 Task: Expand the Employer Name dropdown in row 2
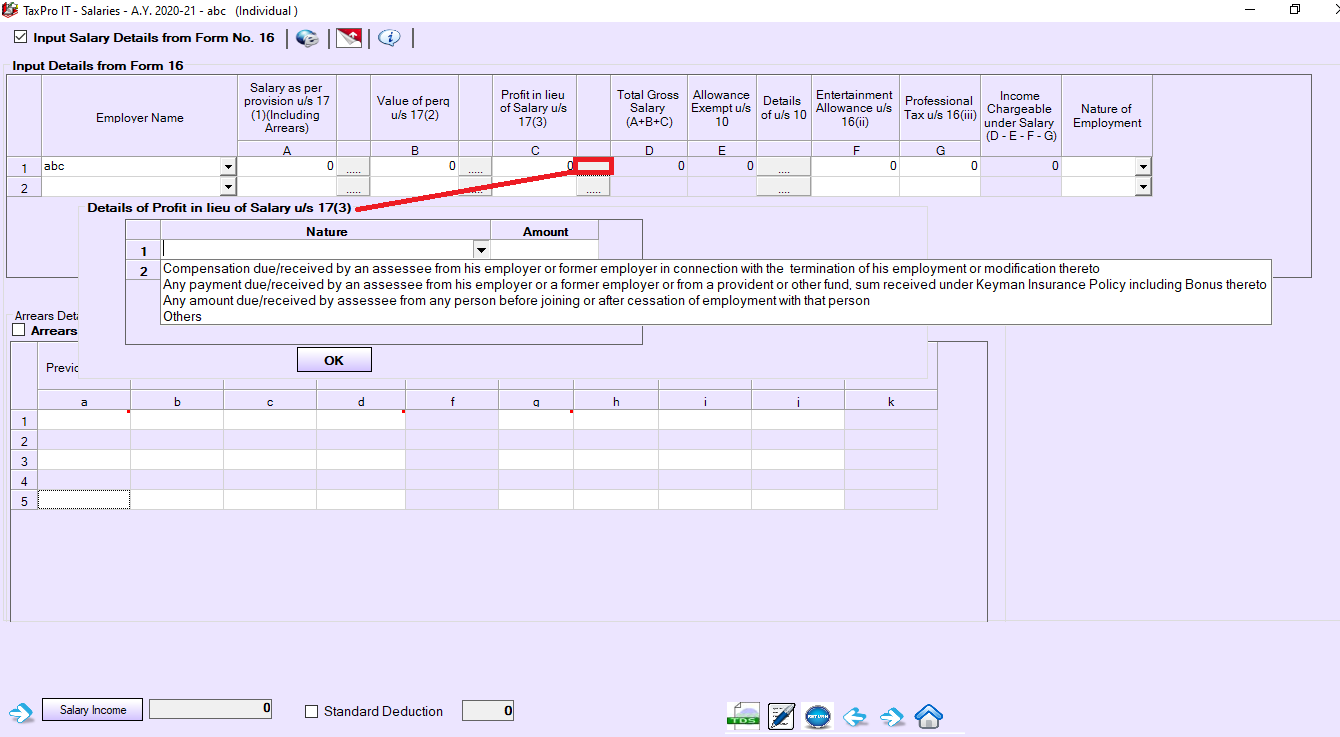[228, 186]
